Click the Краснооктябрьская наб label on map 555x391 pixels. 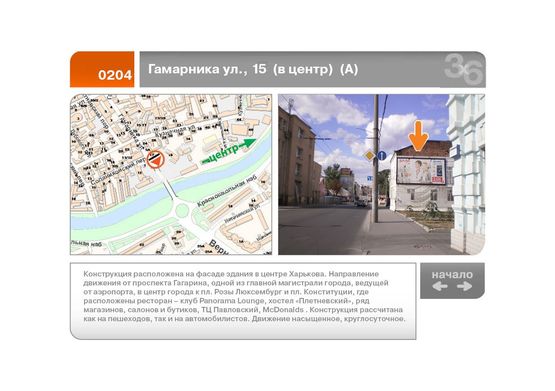226,191
